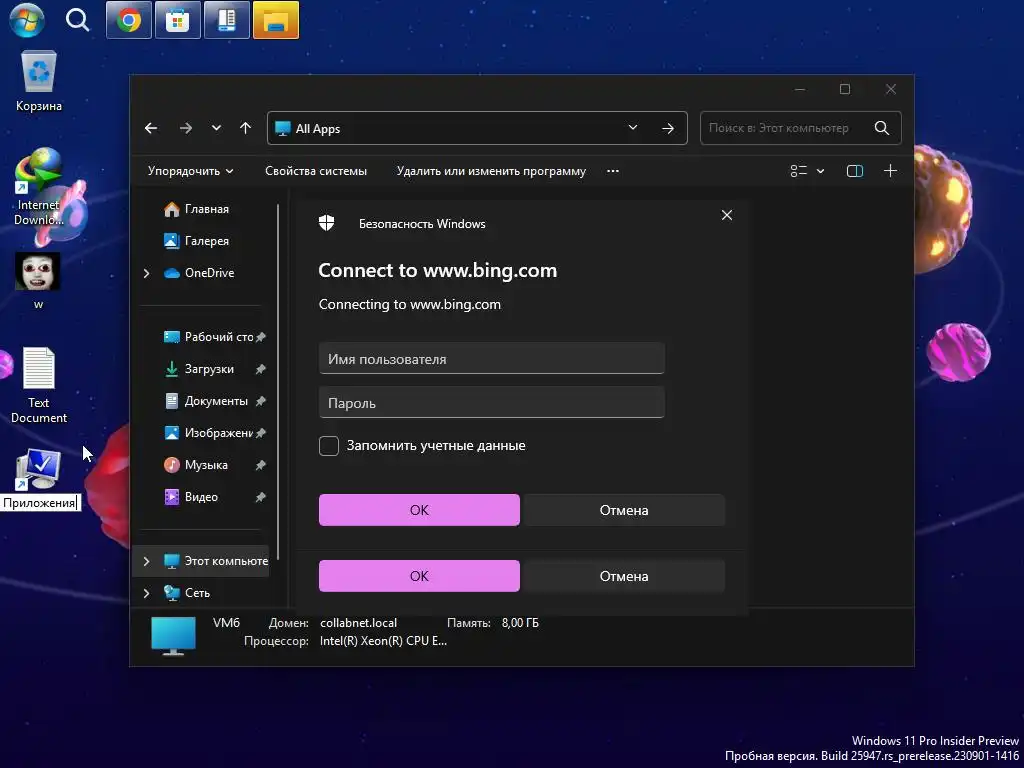The width and height of the screenshot is (1024, 768).
Task: Check Запомнить учетные данные
Action: pos(328,445)
